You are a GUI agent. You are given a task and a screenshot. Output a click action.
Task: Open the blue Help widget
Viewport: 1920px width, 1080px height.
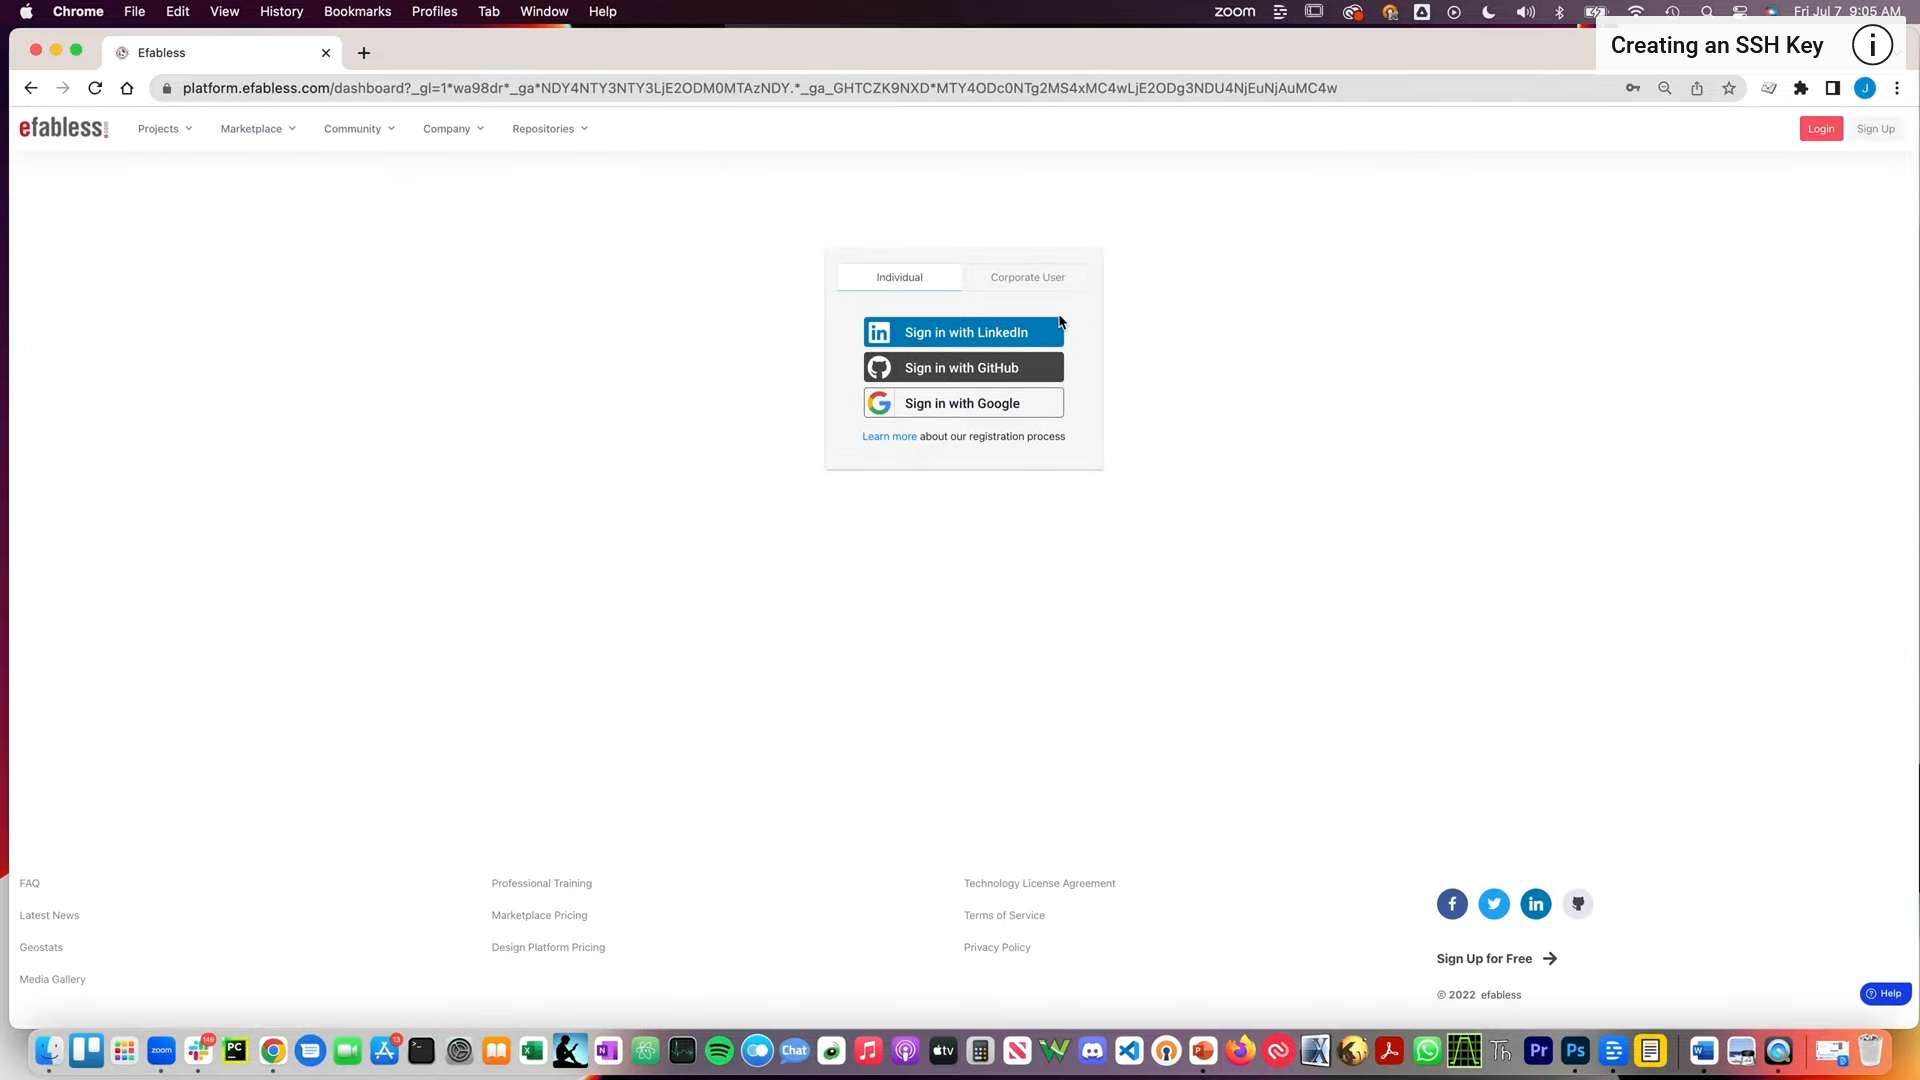pos(1885,993)
